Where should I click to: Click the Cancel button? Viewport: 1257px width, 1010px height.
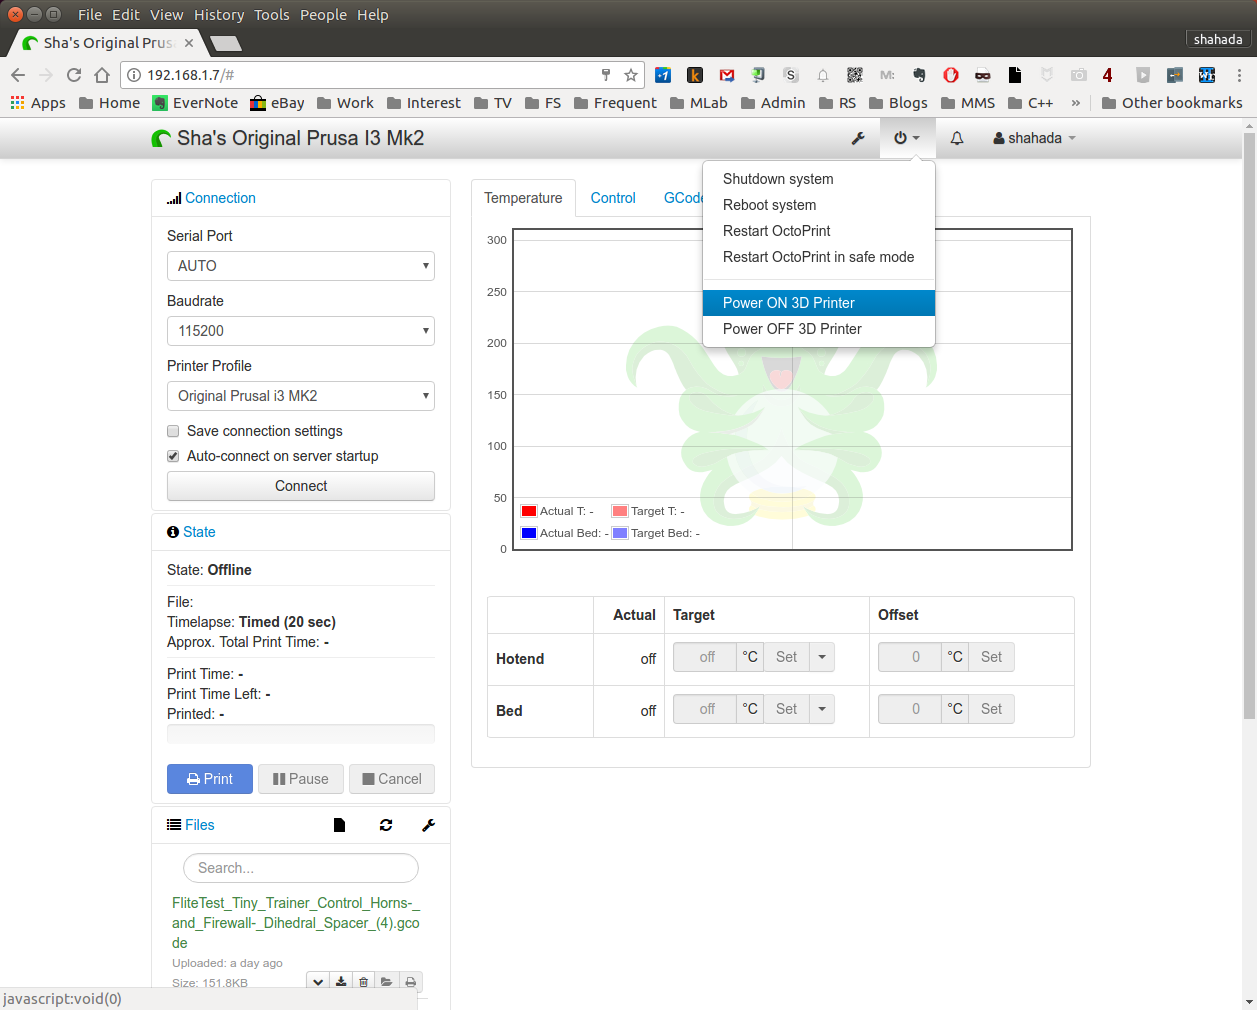coord(392,779)
